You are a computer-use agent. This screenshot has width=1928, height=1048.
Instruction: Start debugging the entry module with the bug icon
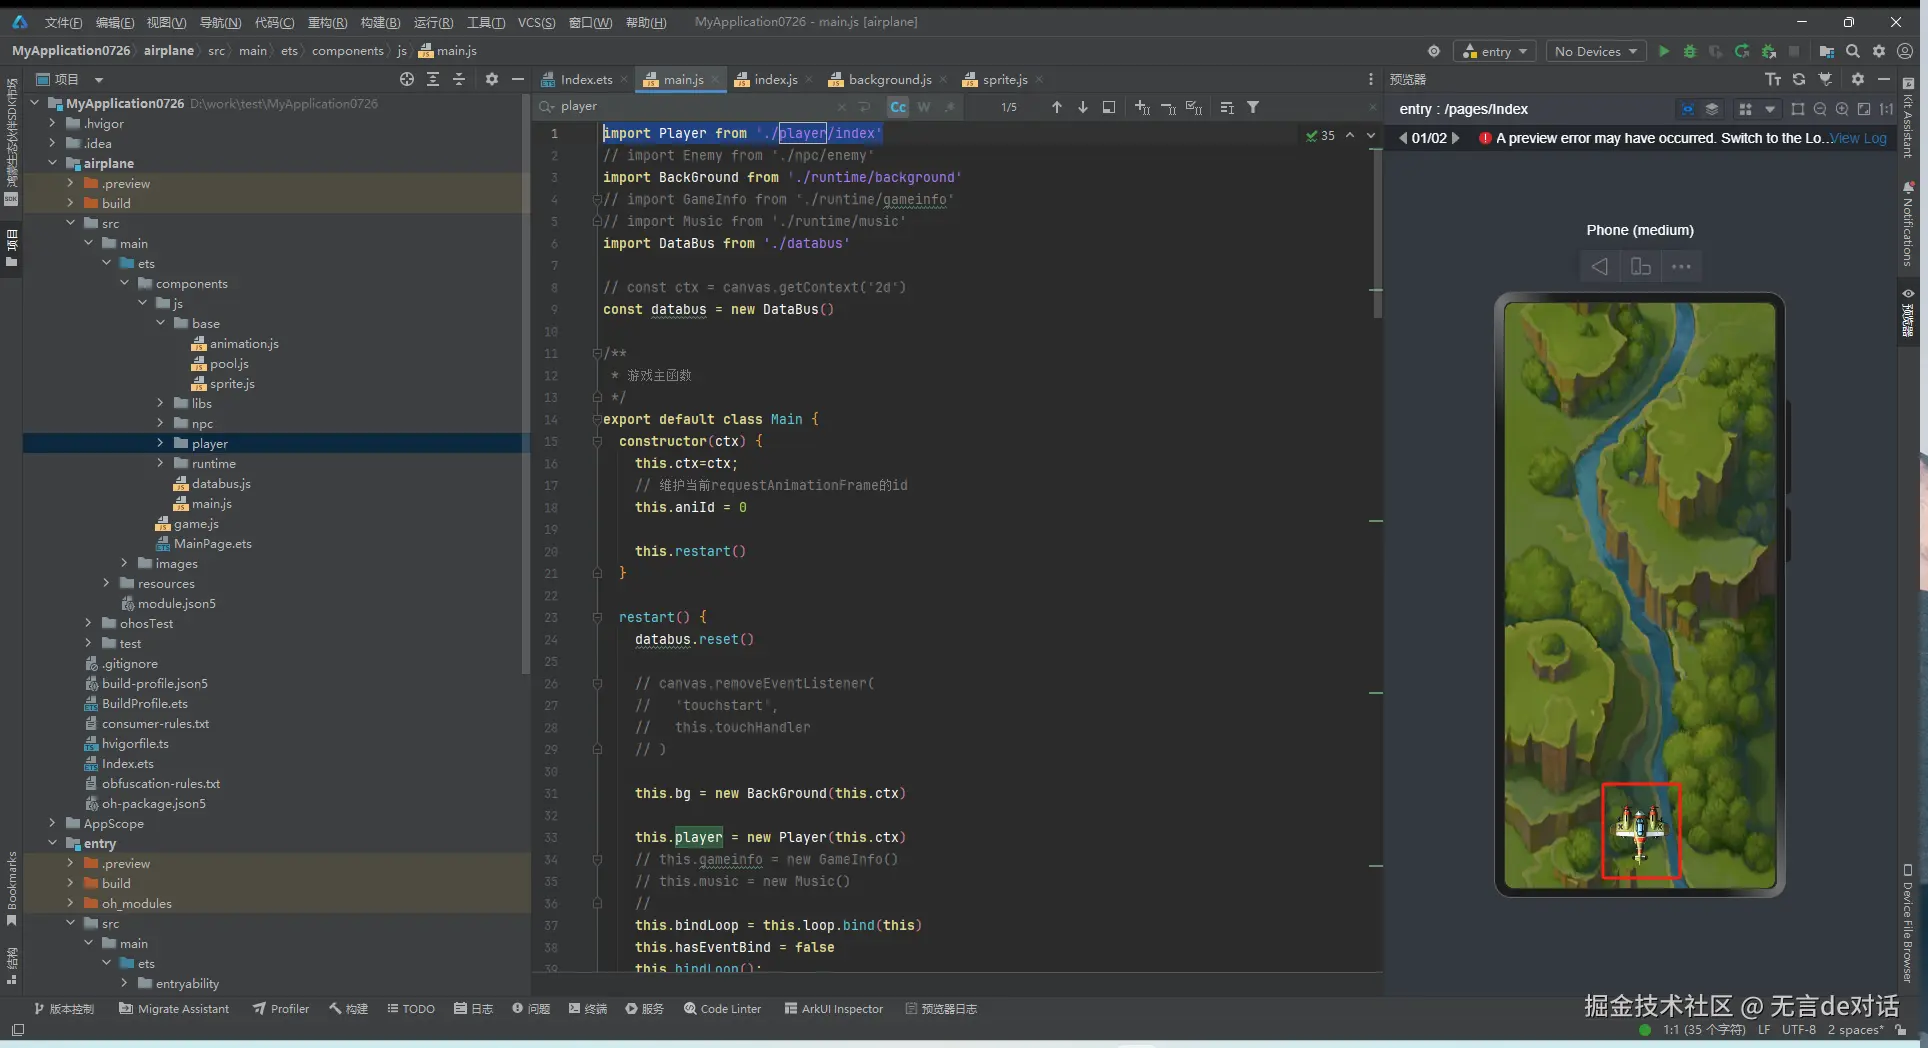[x=1690, y=51]
